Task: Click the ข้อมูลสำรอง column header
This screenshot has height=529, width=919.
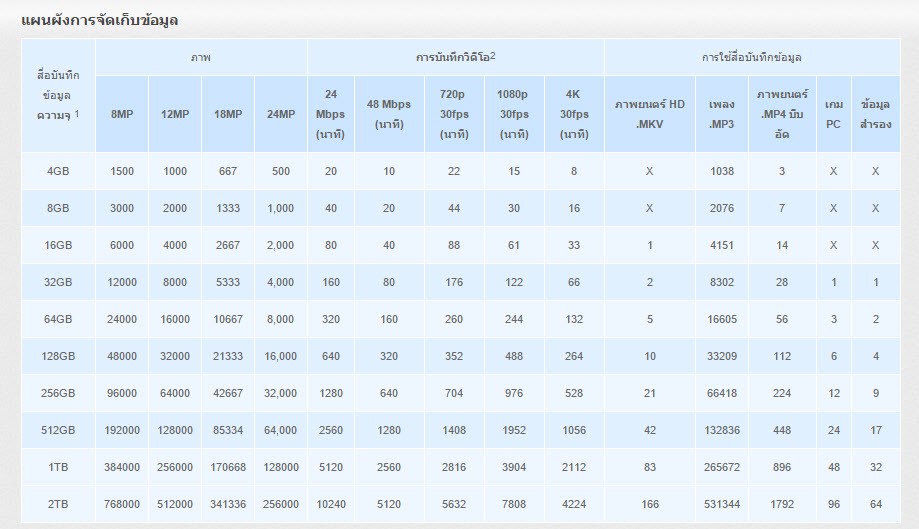Action: point(876,114)
